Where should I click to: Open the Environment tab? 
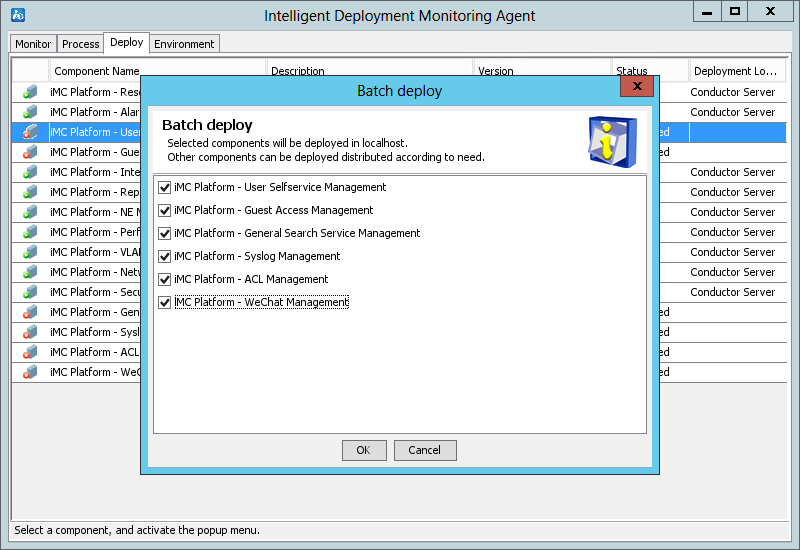pyautogui.click(x=184, y=44)
